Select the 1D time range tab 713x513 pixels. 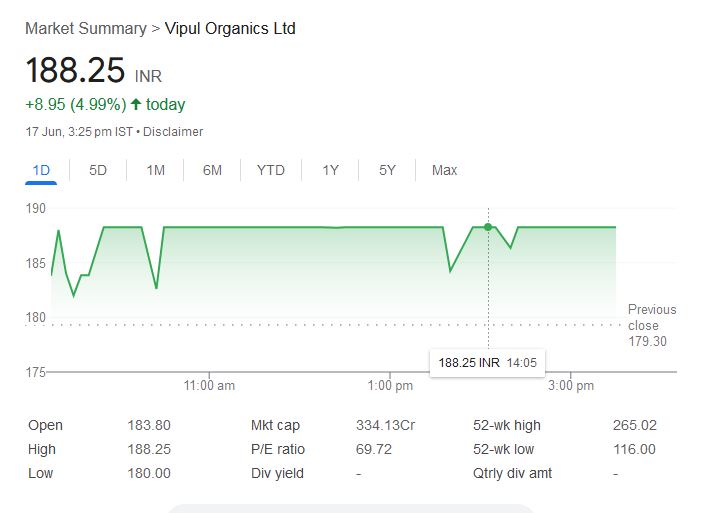(41, 170)
